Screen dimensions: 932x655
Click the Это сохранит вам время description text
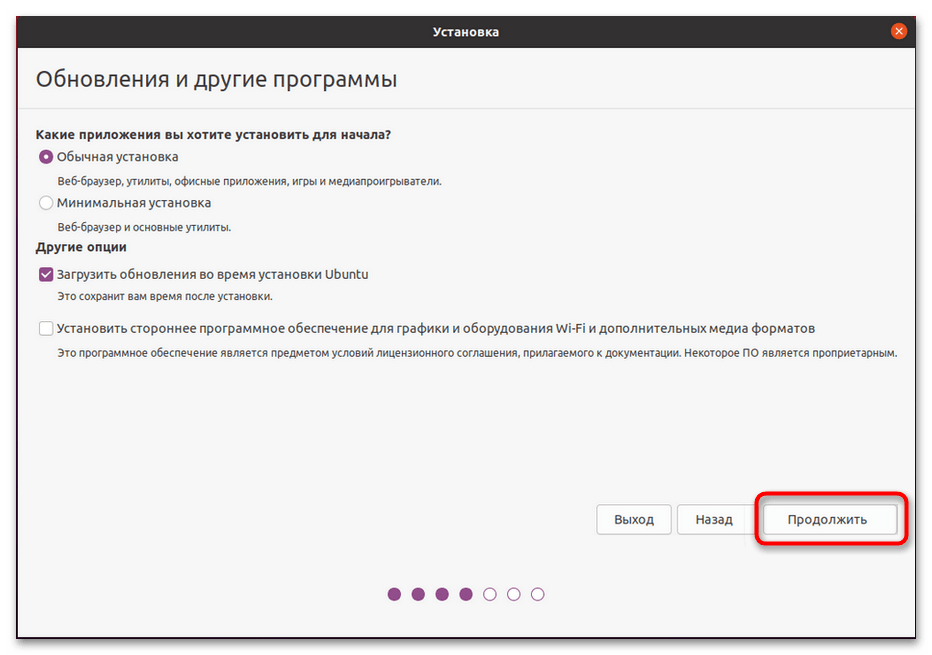coord(165,297)
